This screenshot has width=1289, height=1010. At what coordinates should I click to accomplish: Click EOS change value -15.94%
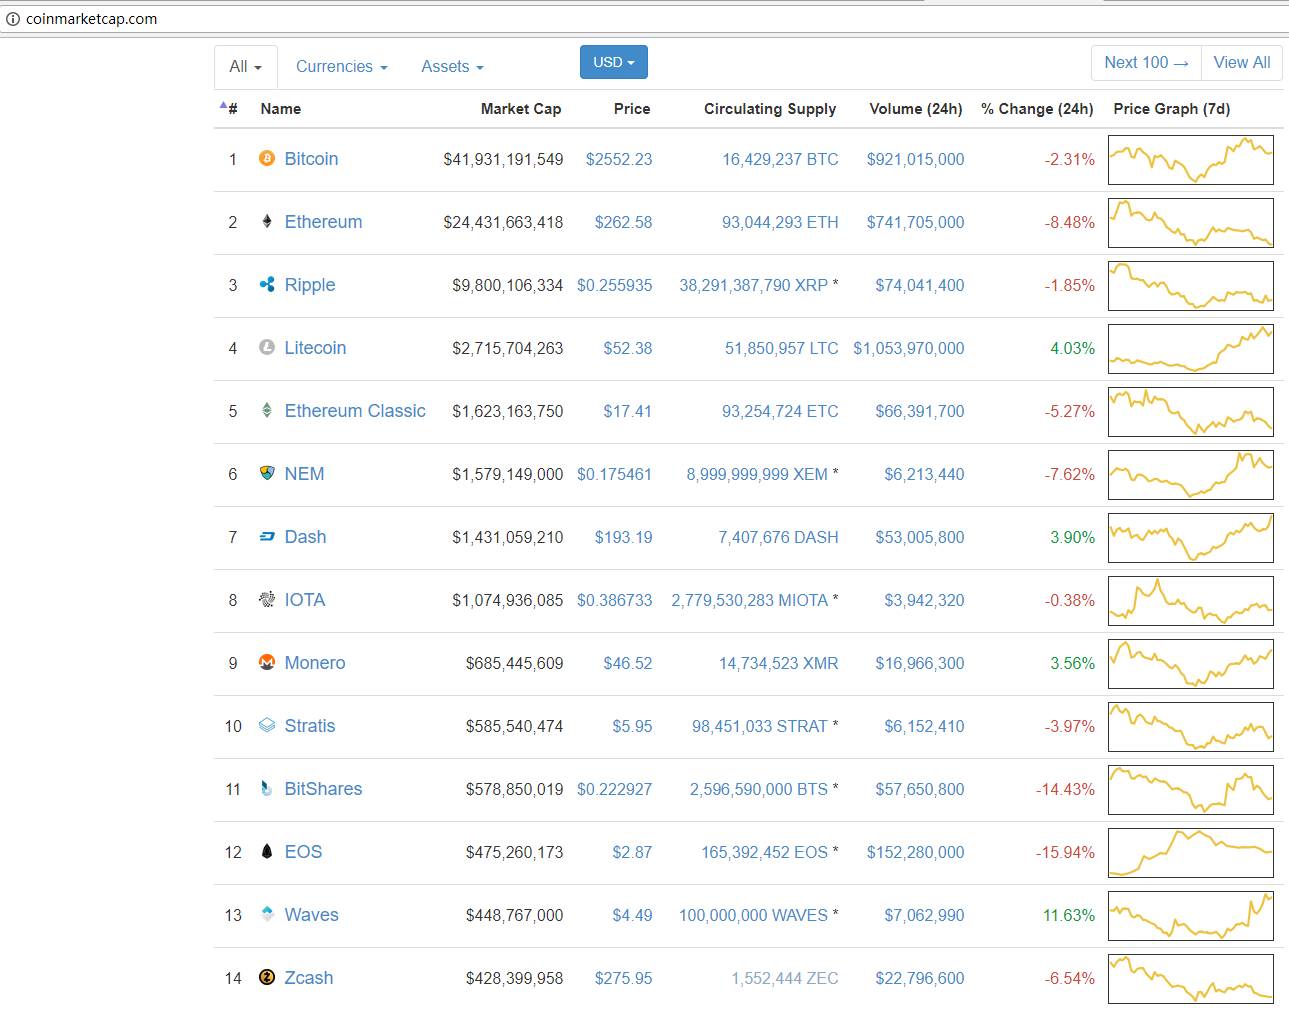click(1065, 851)
